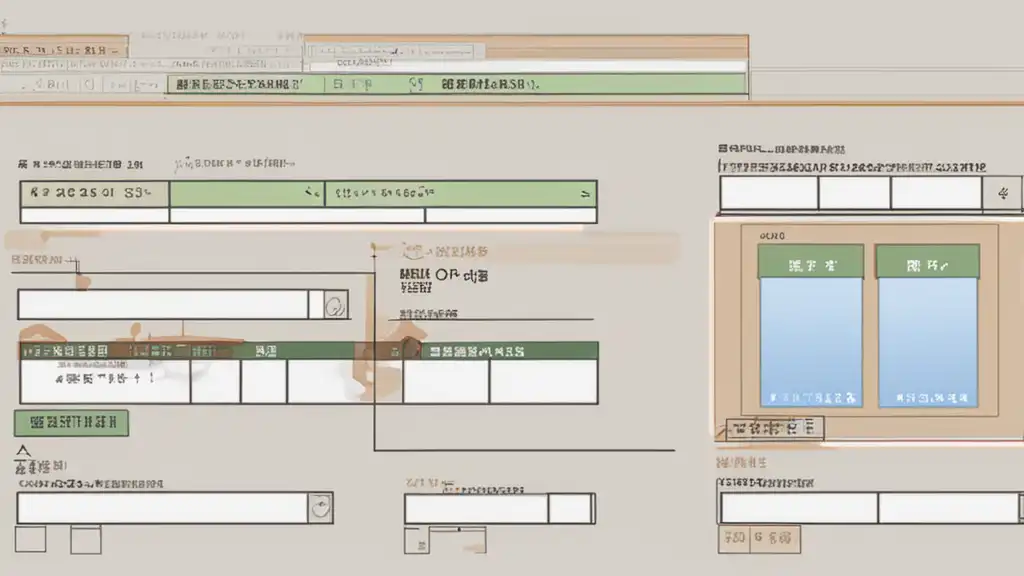The width and height of the screenshot is (1024, 576).
Task: Click the round icon at the lower-left input's end
Action: coord(319,508)
